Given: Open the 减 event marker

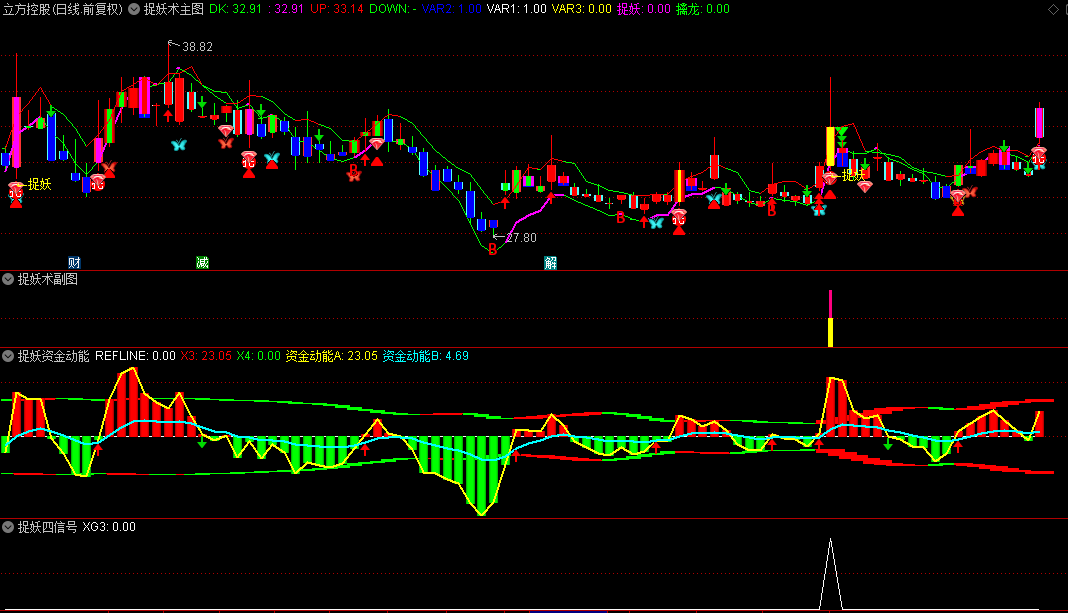Looking at the screenshot, I should [202, 263].
